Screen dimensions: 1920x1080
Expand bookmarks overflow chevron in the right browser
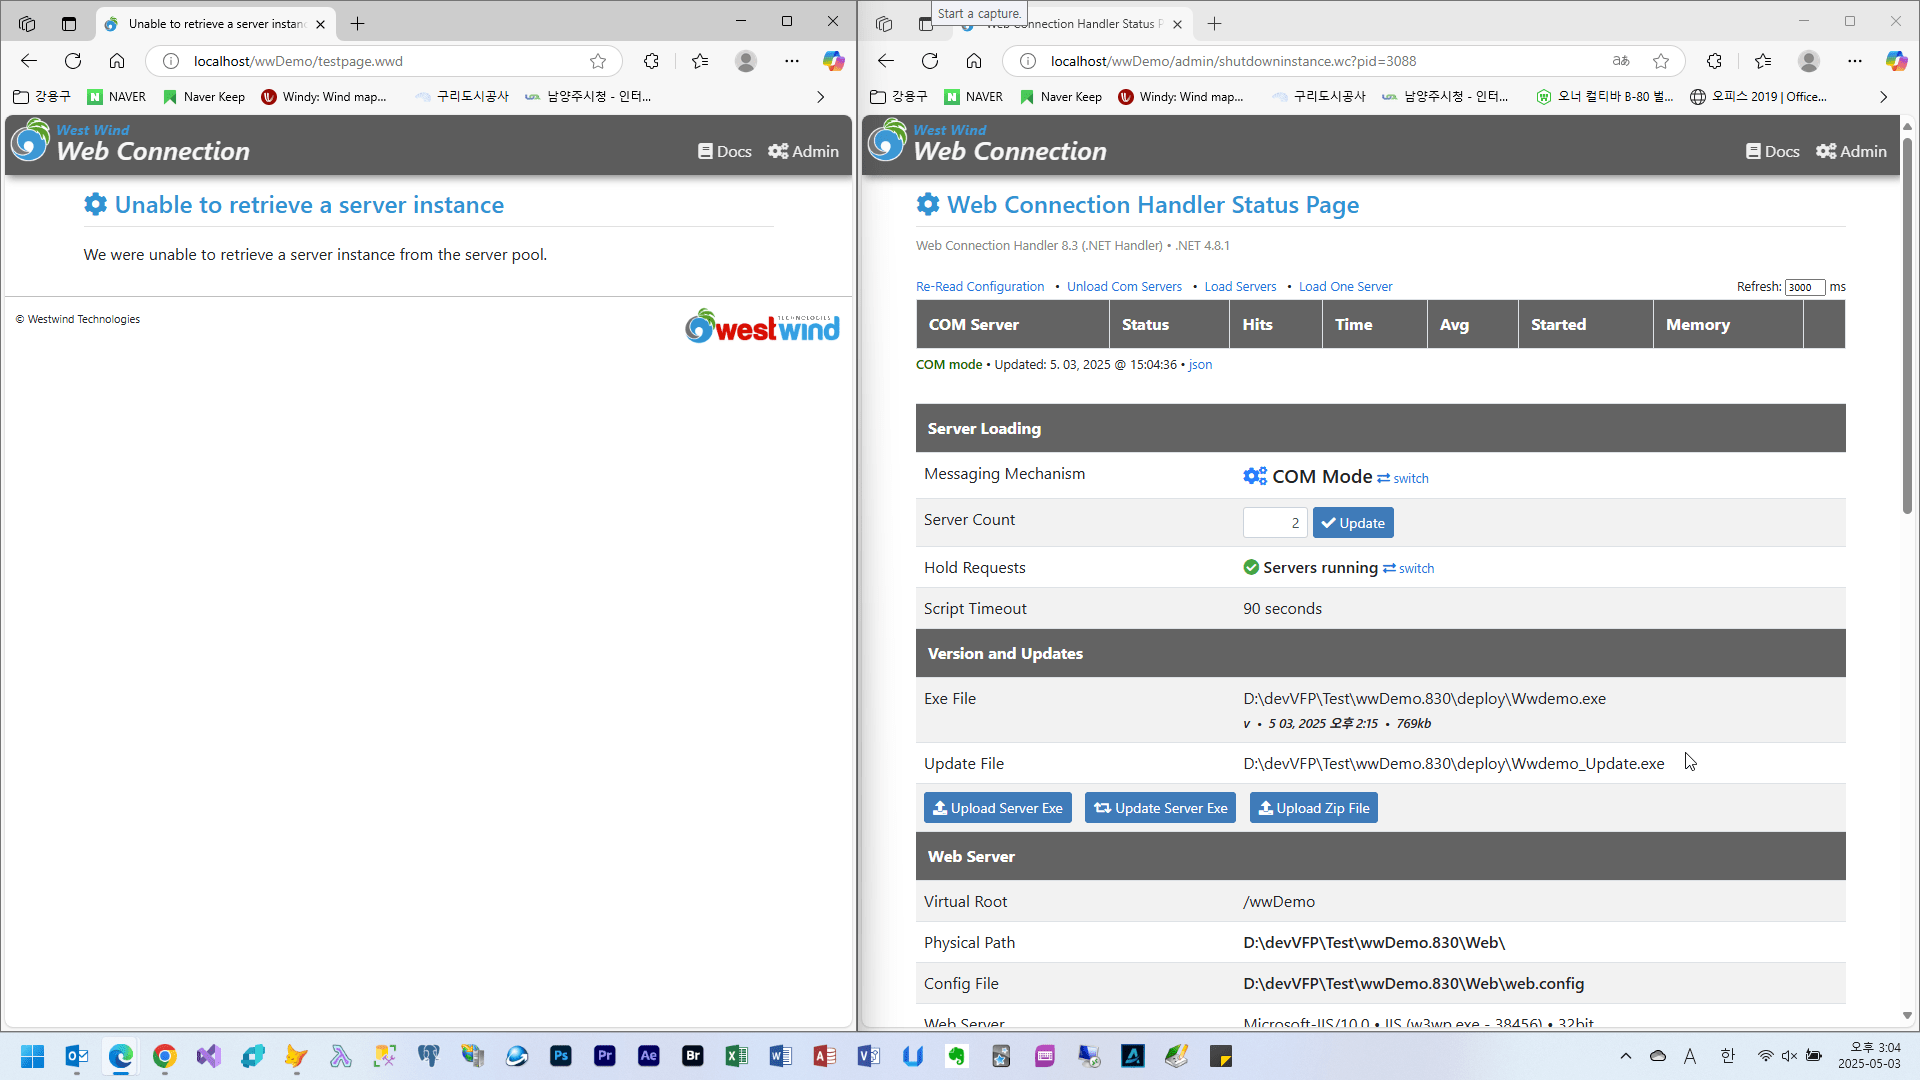click(x=1883, y=97)
